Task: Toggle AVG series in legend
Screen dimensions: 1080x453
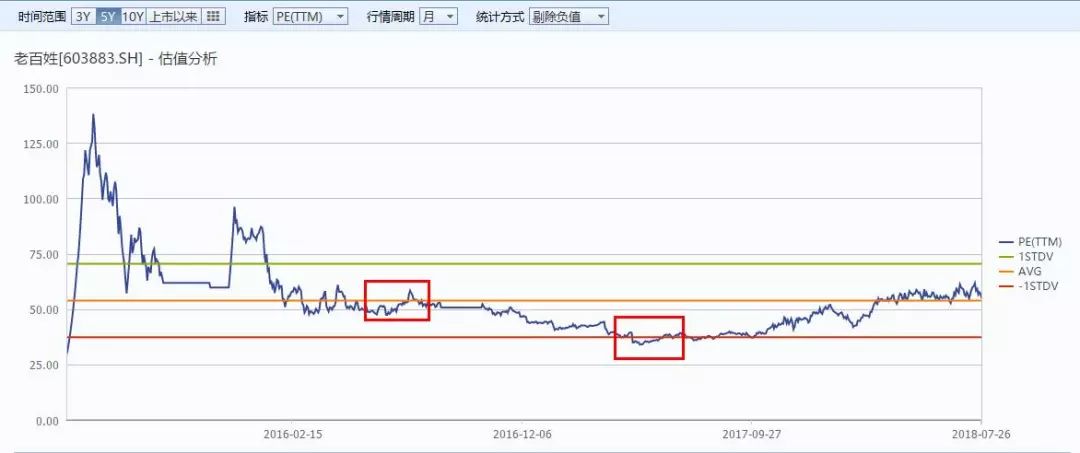Action: (x=1020, y=271)
